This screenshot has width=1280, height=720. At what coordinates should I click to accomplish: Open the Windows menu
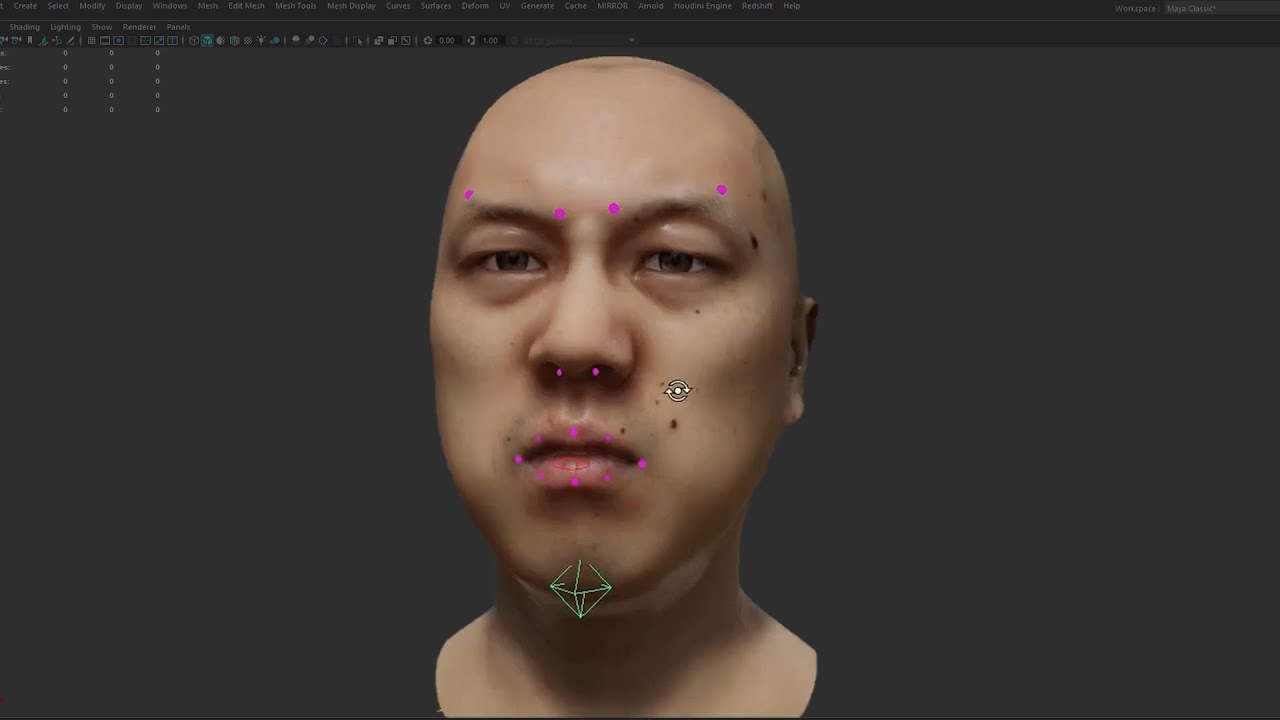click(169, 6)
